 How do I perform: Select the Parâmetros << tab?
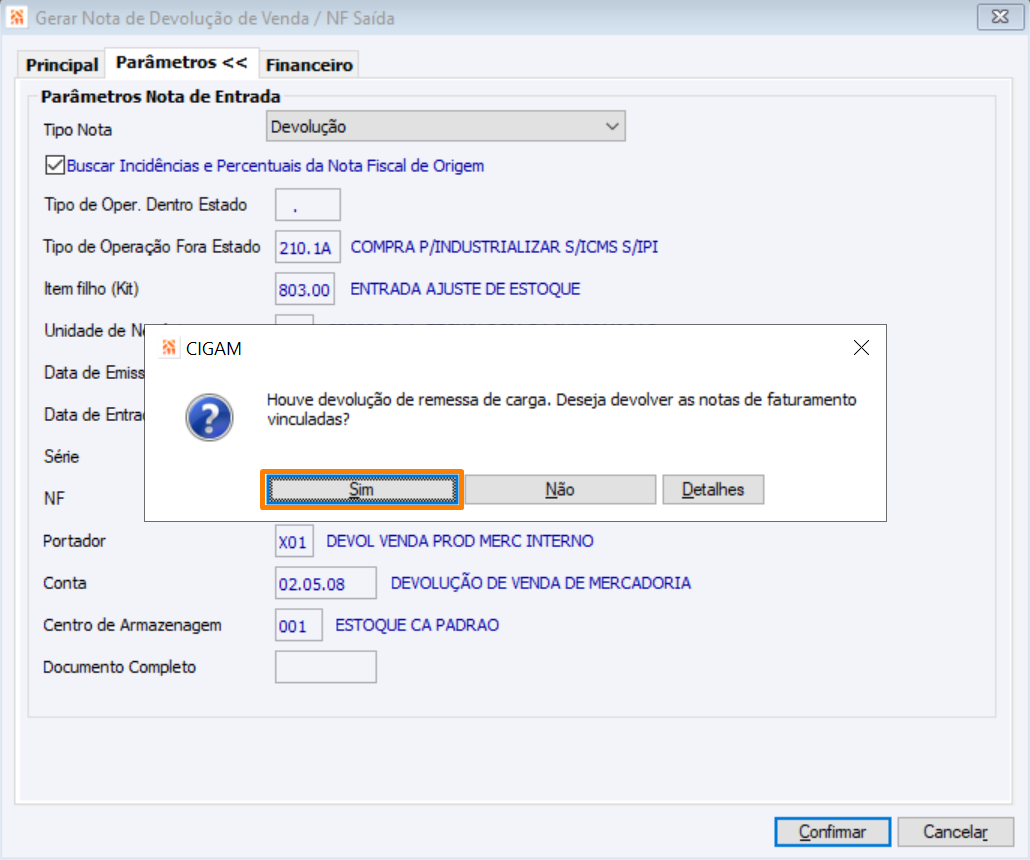pyautogui.click(x=181, y=62)
